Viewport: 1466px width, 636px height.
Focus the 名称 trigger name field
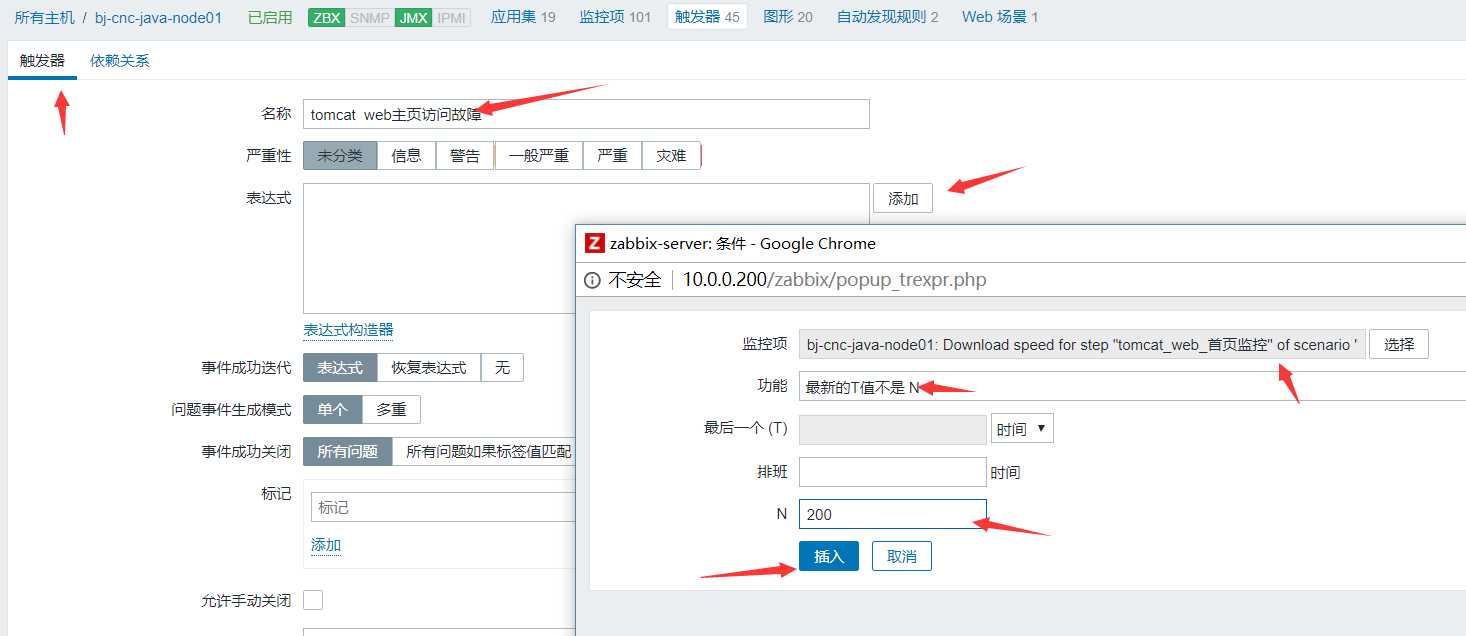pos(586,114)
